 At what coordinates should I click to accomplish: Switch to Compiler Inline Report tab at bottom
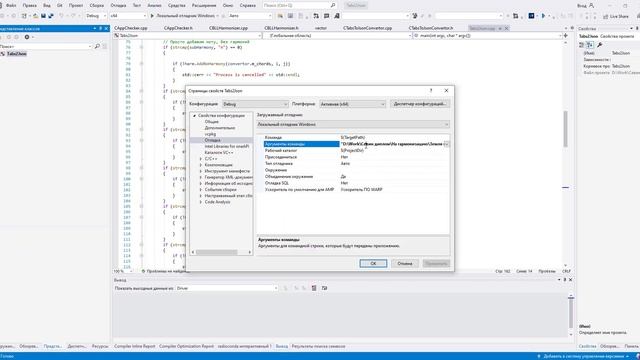[135, 346]
